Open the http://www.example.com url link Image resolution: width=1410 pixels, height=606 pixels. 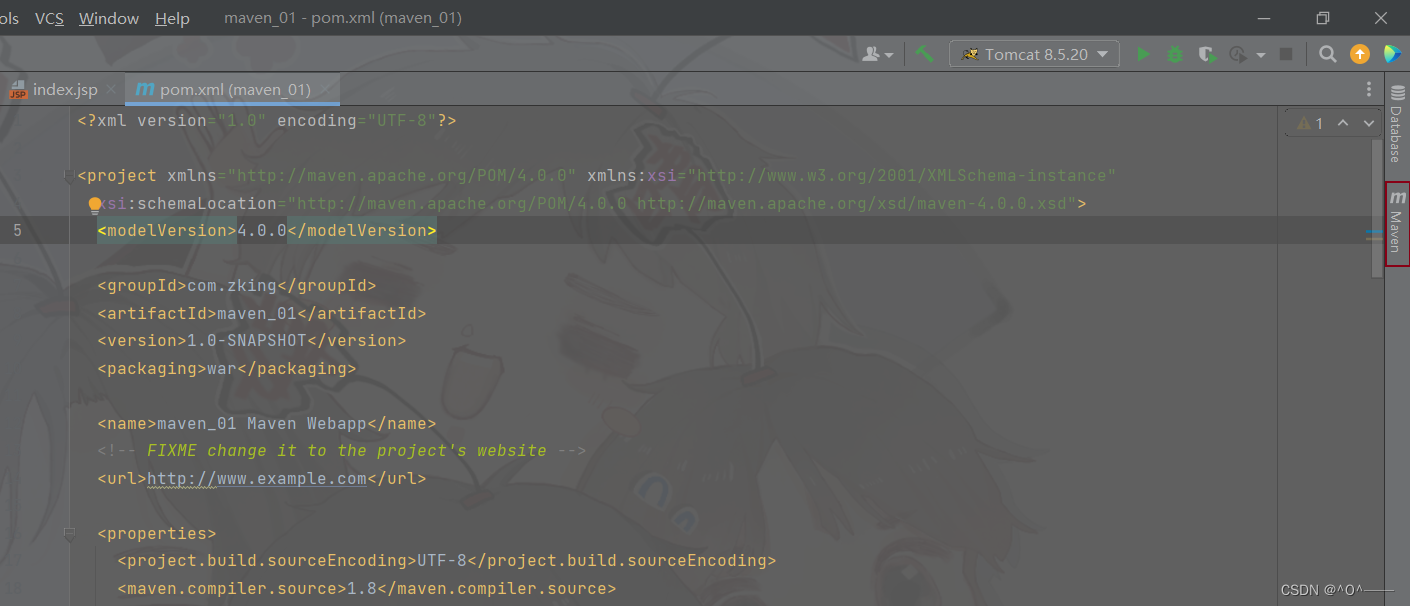pos(257,479)
